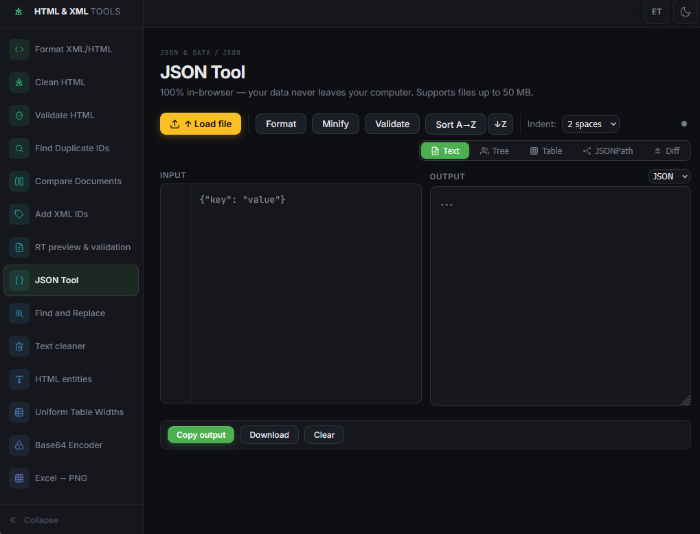Click the Validate HTML shield icon
This screenshot has height=534, width=700.
pos(19,115)
